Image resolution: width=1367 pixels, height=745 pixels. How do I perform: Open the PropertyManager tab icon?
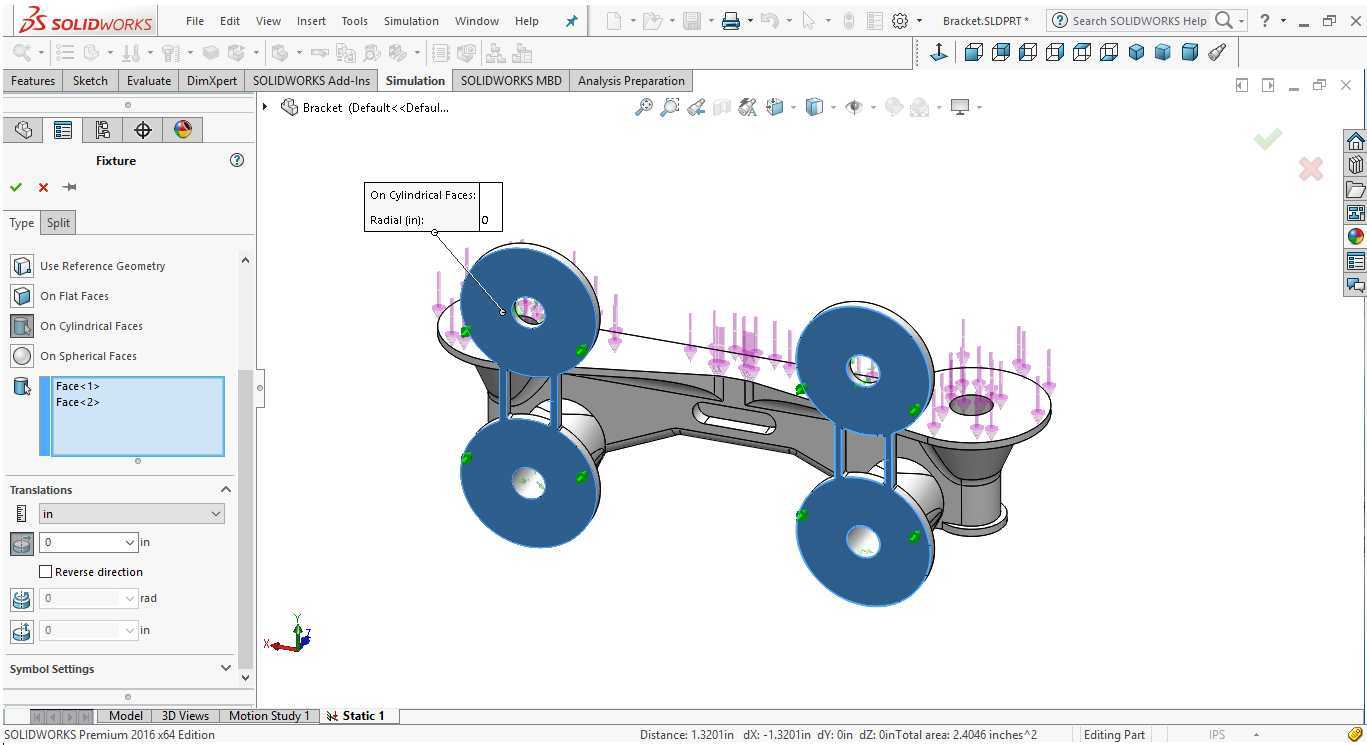click(x=63, y=130)
